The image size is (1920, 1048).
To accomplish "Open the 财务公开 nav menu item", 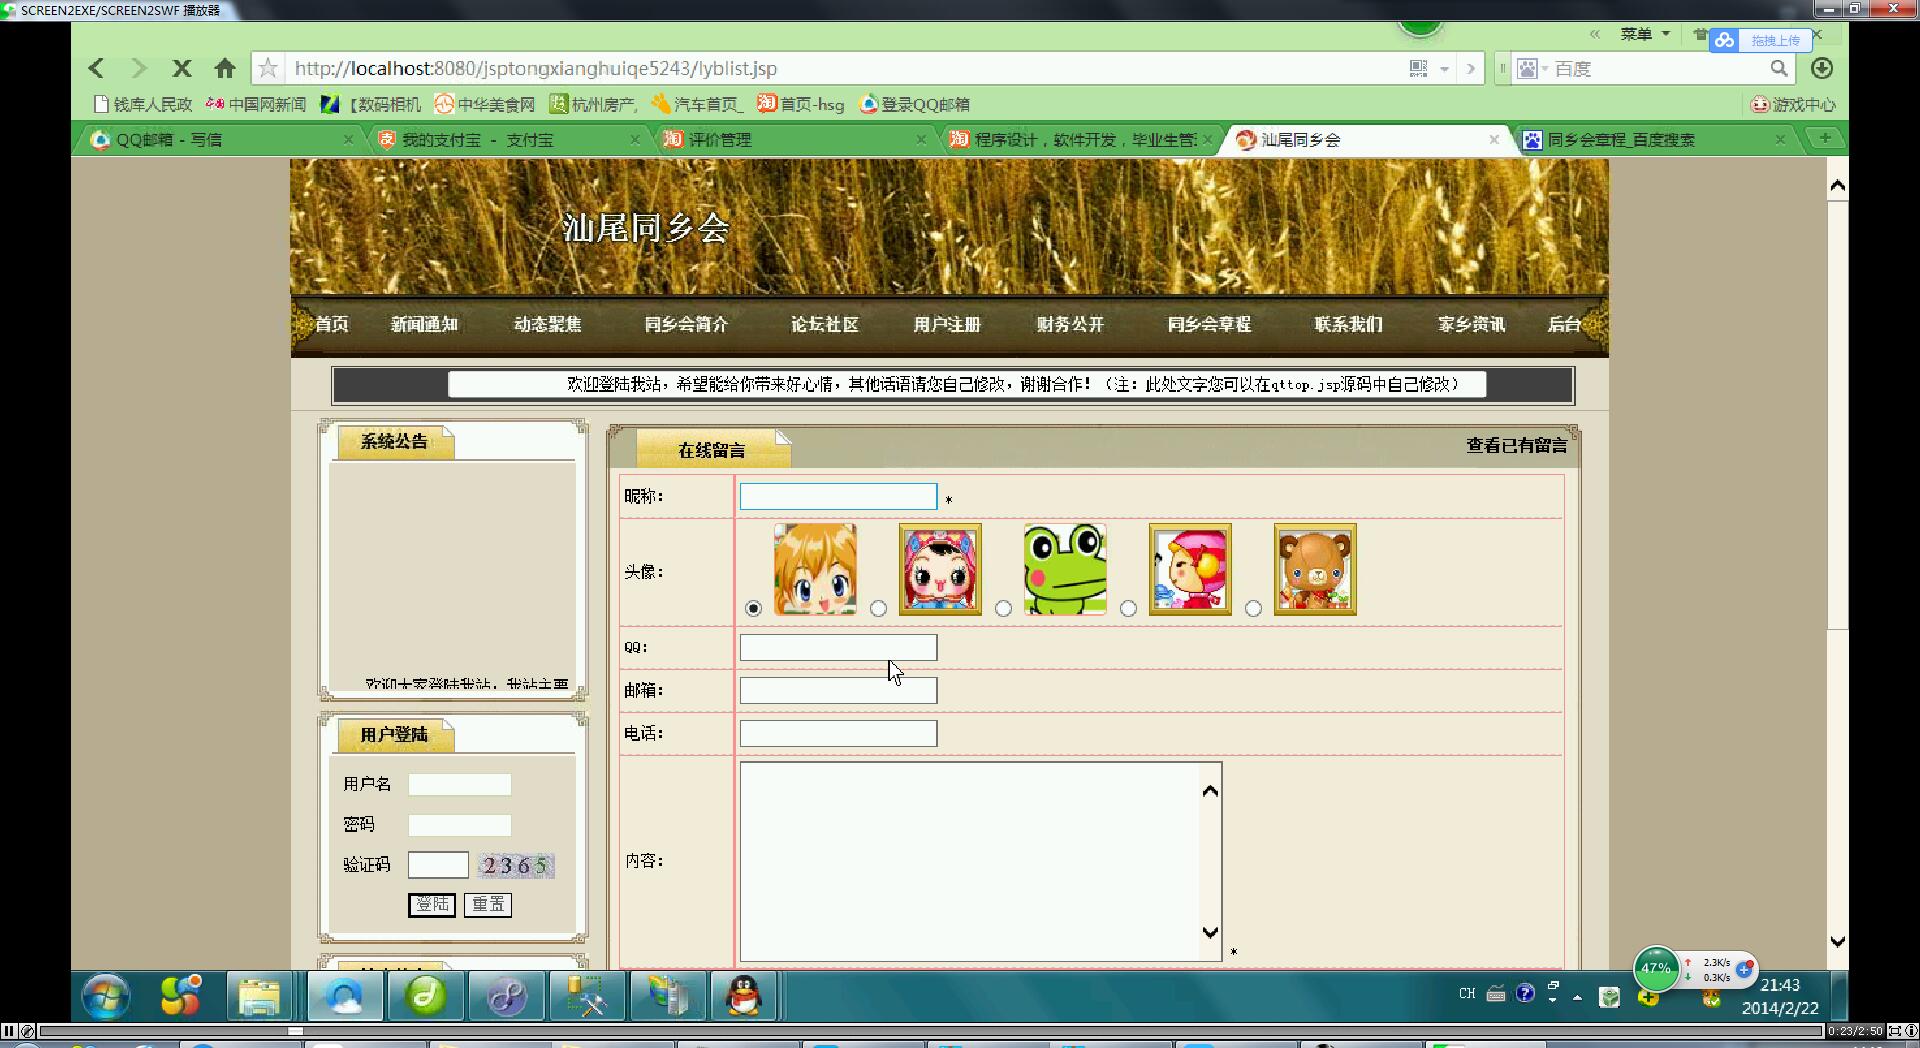I will coord(1071,324).
